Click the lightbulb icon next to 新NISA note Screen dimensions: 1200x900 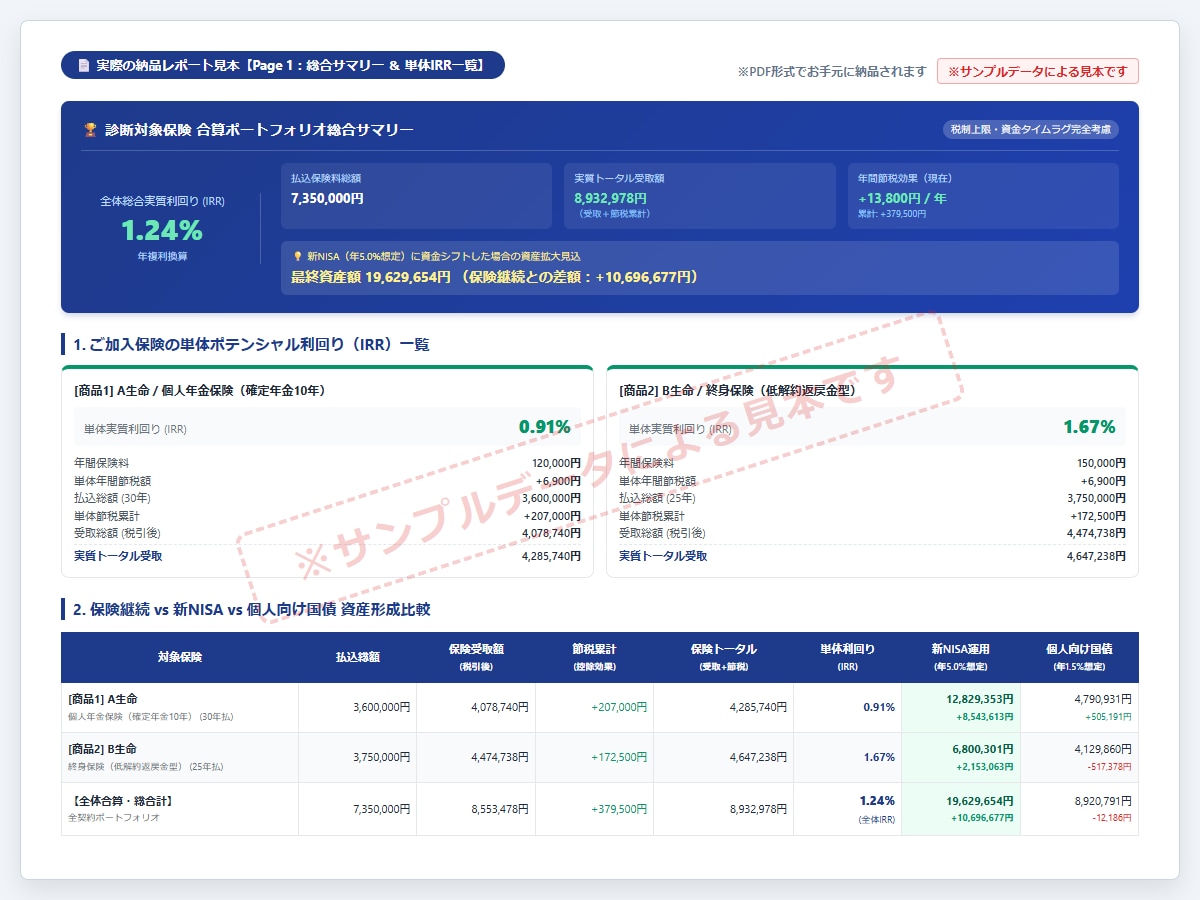(297, 257)
